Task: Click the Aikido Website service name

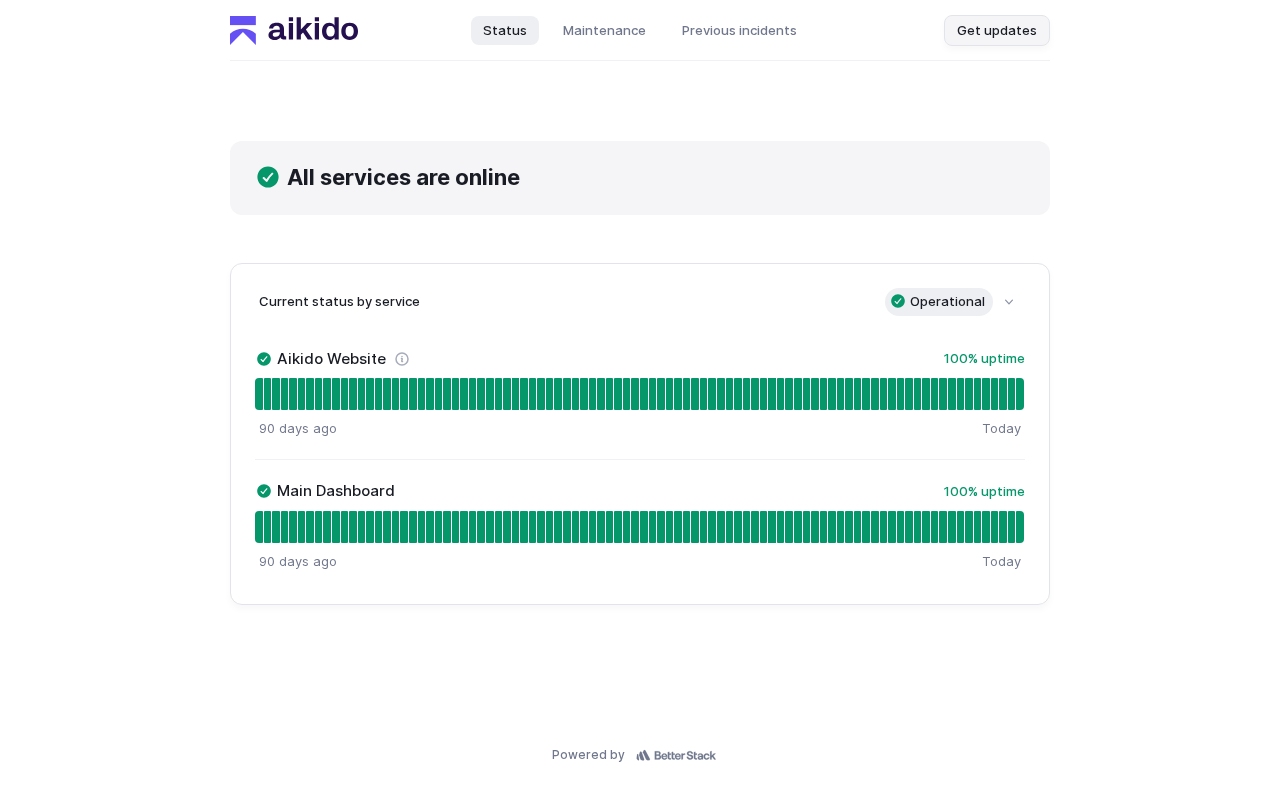Action: 331,359
